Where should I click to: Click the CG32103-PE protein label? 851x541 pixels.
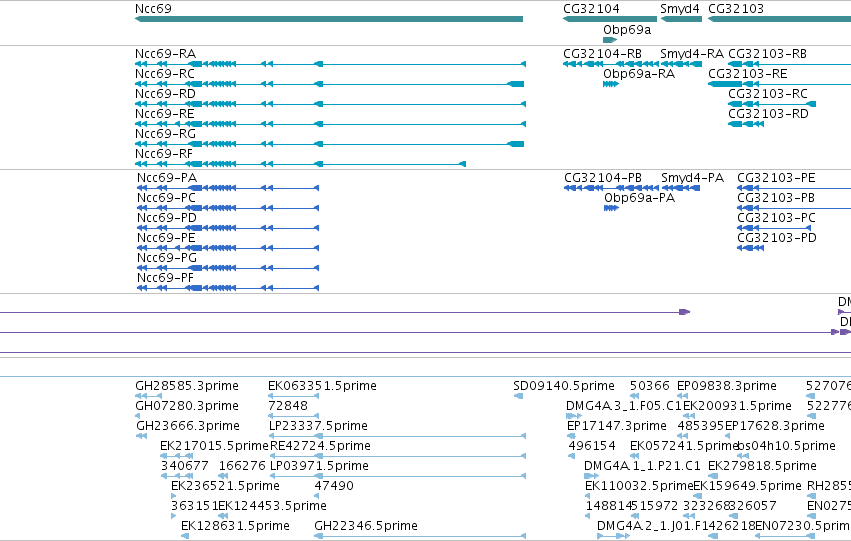pyautogui.click(x=776, y=178)
